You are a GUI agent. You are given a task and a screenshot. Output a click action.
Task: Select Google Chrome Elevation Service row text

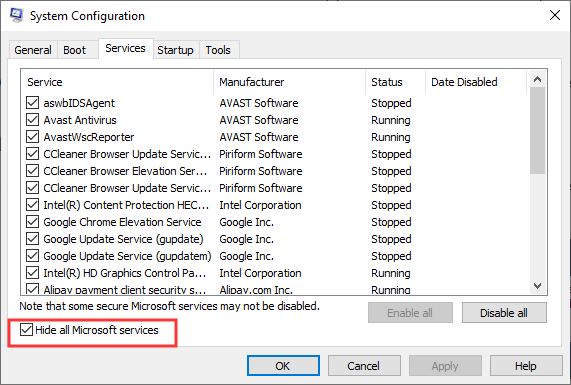click(122, 222)
